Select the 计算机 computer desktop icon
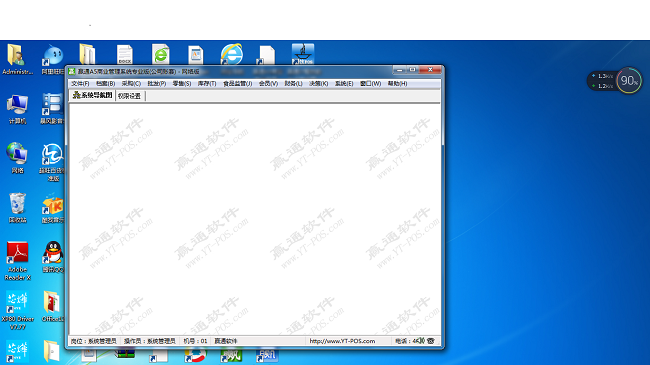This screenshot has width=650, height=365. [17, 109]
